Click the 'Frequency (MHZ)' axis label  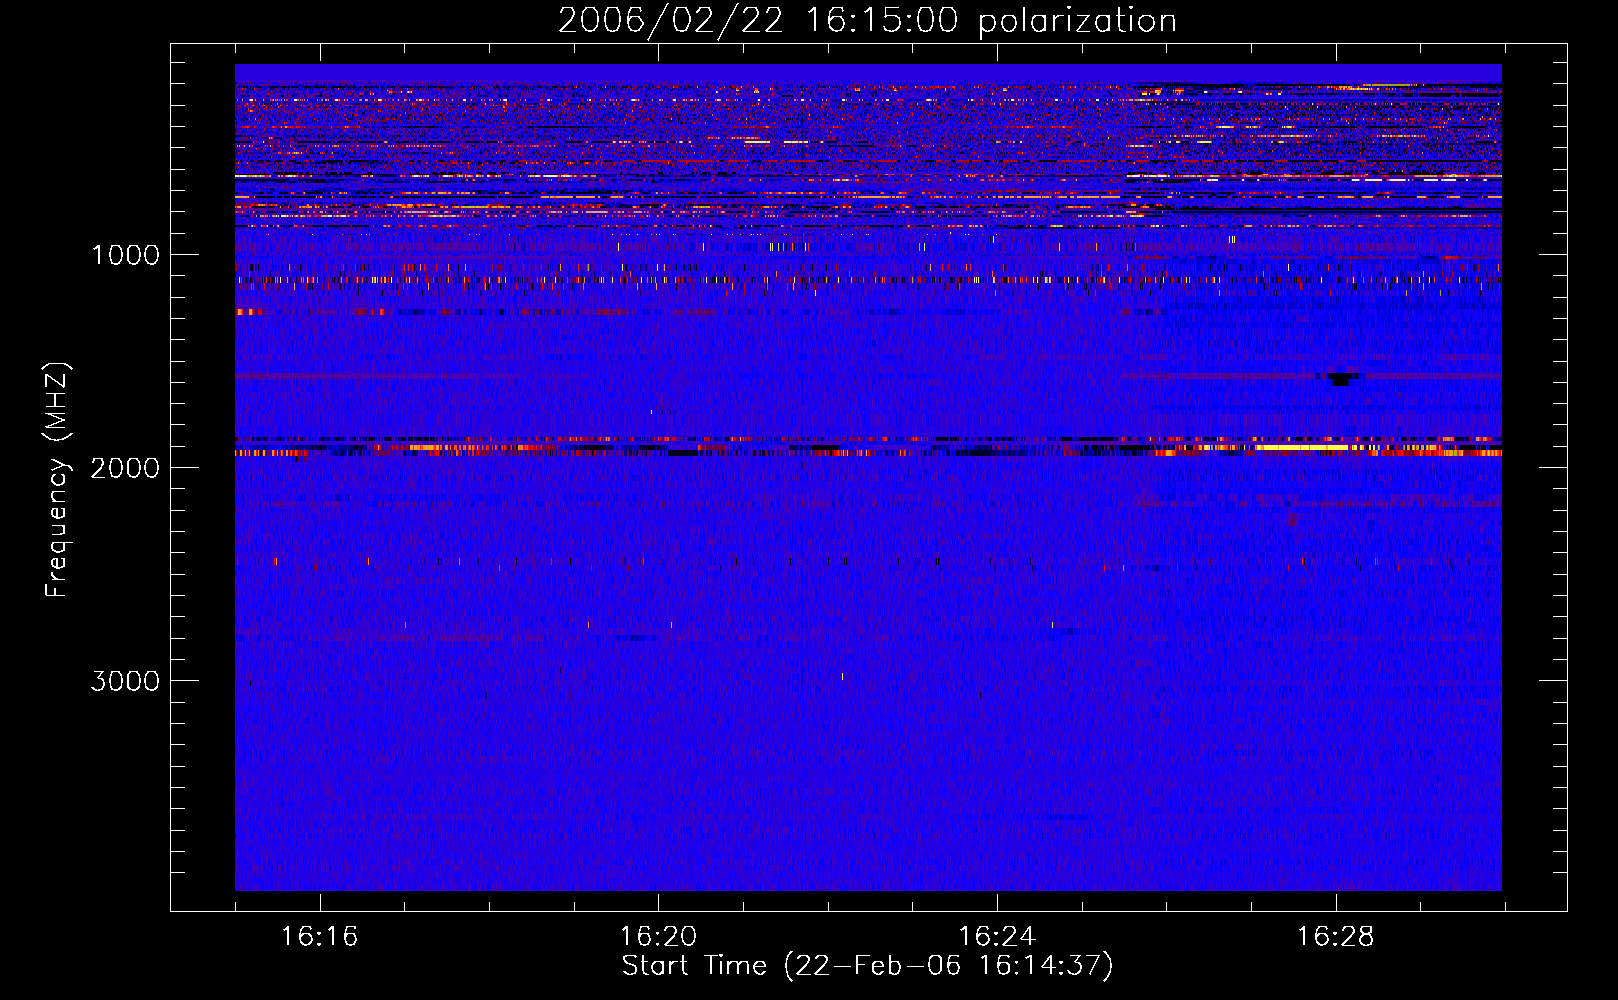(57, 480)
